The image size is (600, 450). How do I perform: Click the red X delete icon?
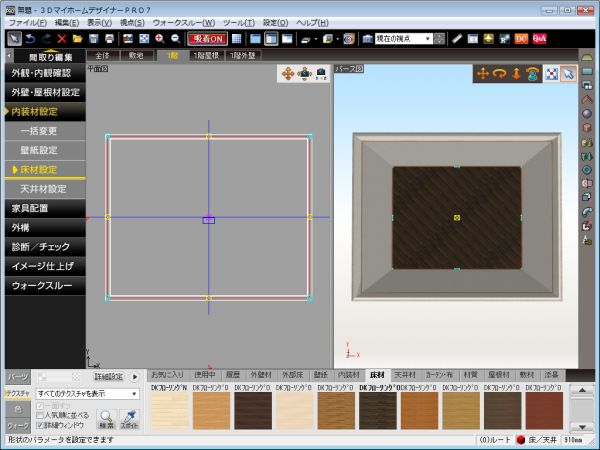tap(61, 38)
